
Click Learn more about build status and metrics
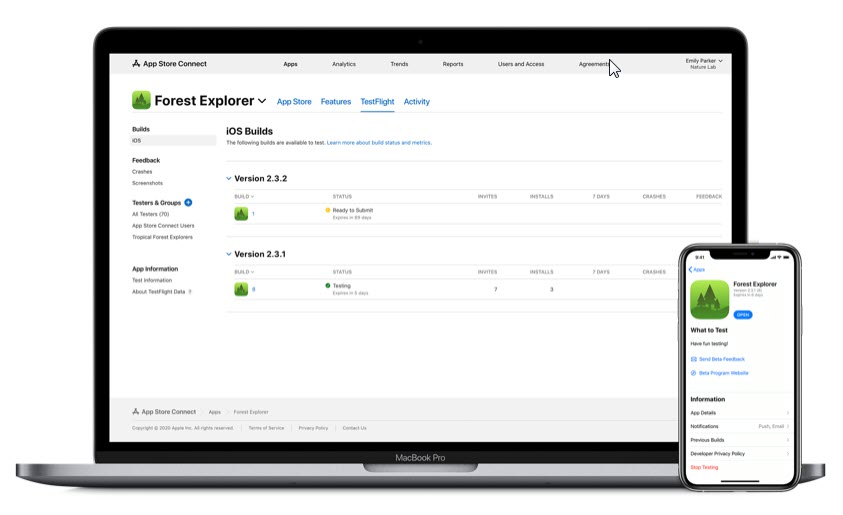pos(379,143)
